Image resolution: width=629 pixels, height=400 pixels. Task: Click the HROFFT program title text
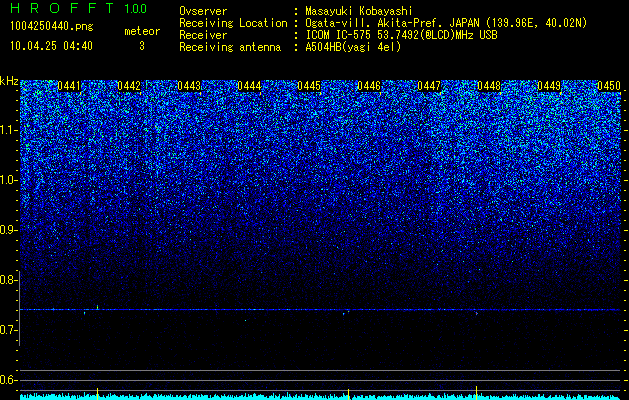(x=61, y=8)
